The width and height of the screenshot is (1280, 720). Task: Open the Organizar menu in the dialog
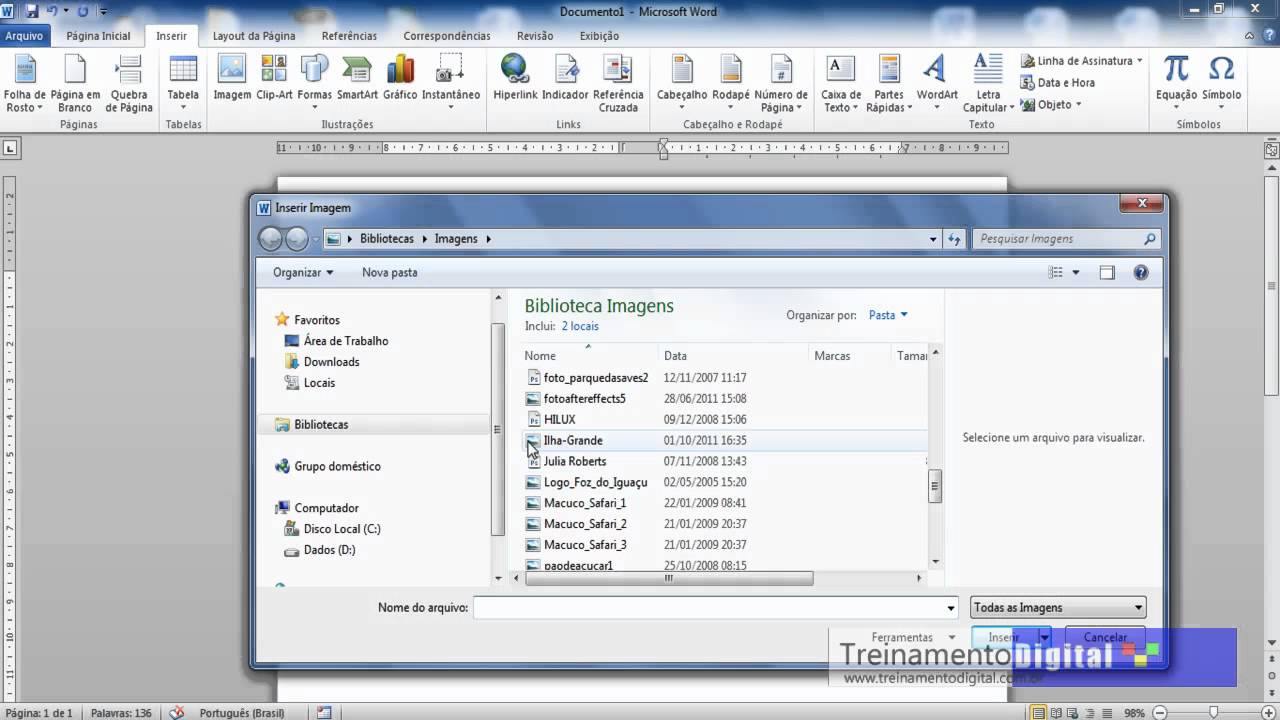click(x=303, y=272)
